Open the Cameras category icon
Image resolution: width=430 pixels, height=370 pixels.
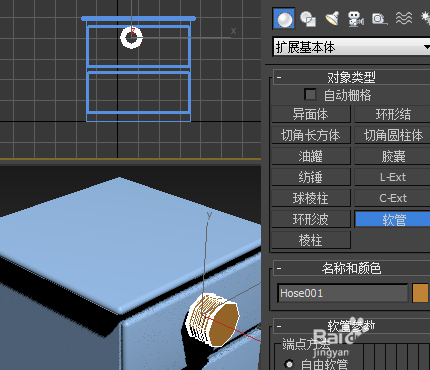point(355,18)
